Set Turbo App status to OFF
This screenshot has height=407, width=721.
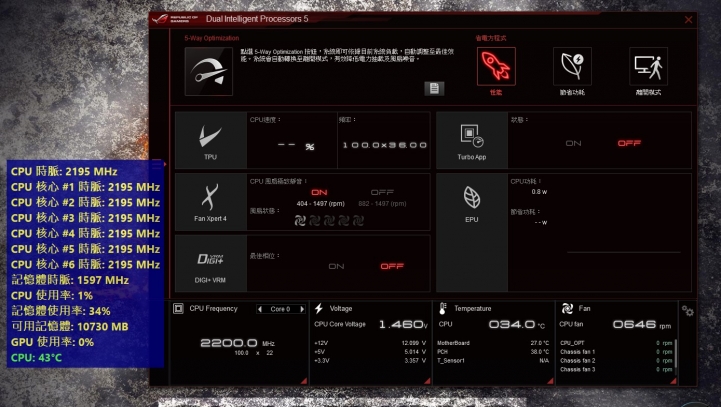[x=629, y=143]
